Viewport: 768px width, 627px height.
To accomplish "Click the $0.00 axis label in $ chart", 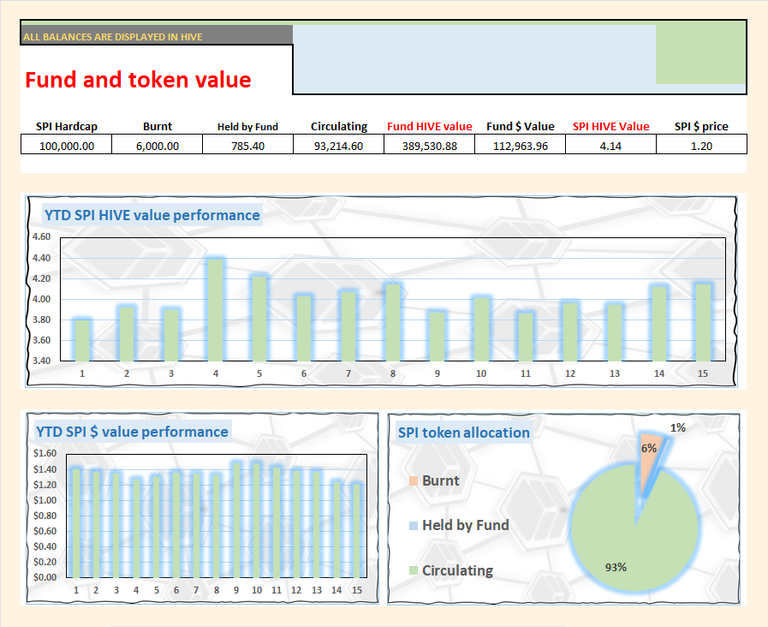I will coord(45,577).
